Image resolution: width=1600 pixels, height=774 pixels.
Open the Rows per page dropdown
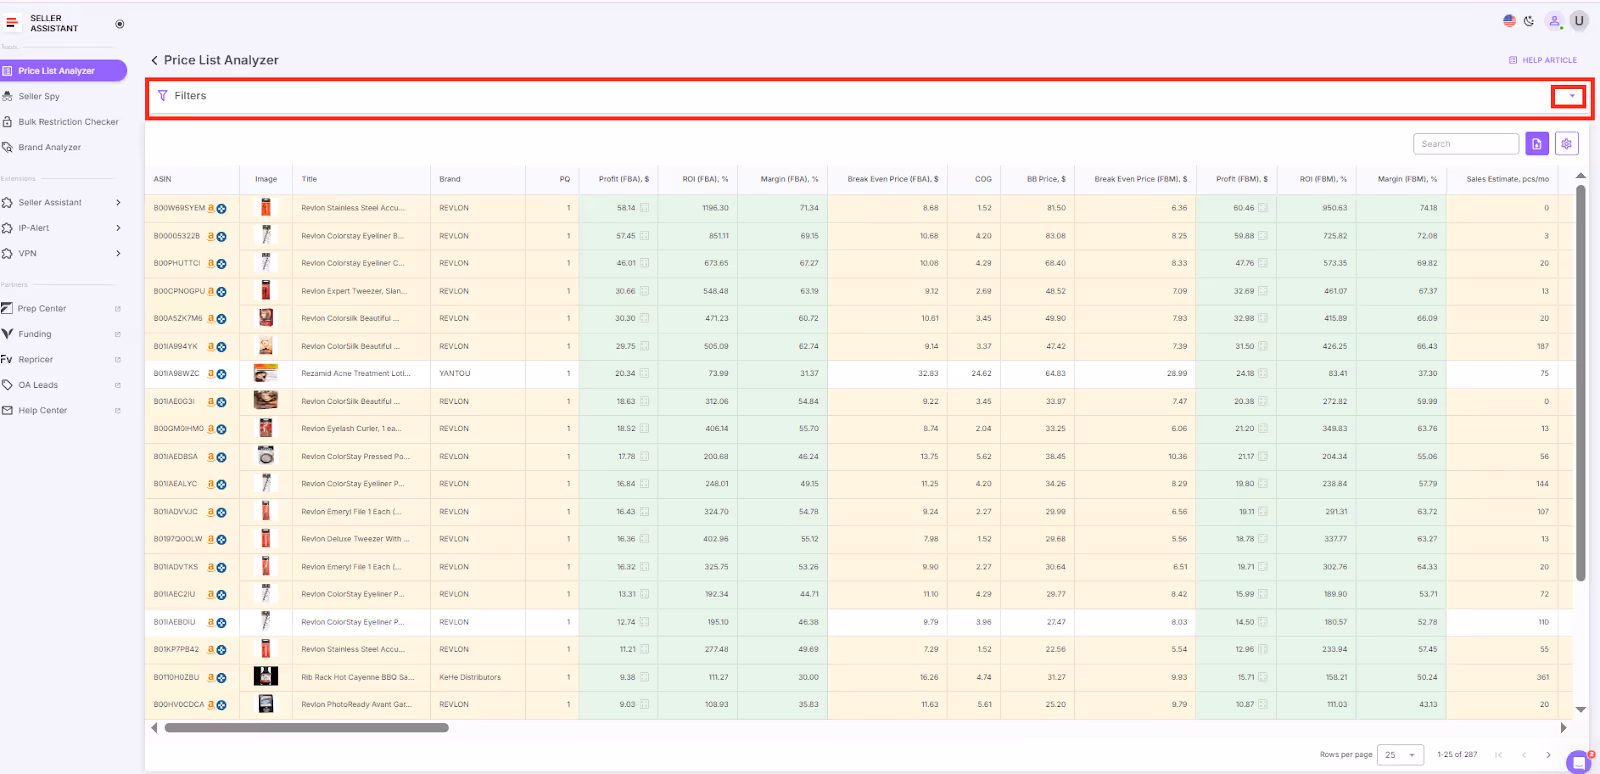(1401, 755)
